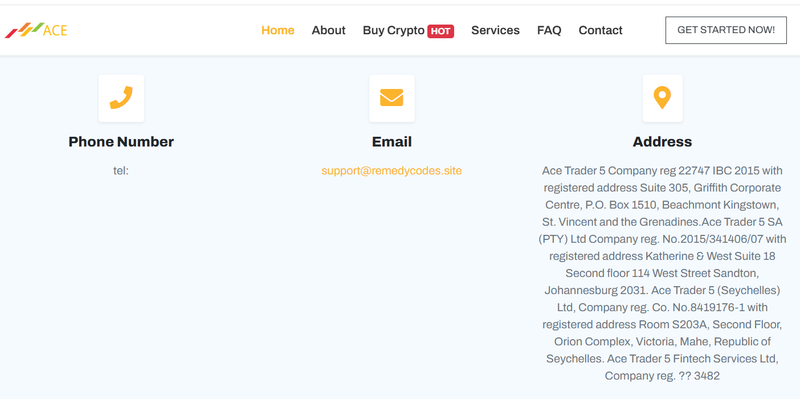
Task: Open the FAQ page
Action: (x=549, y=30)
